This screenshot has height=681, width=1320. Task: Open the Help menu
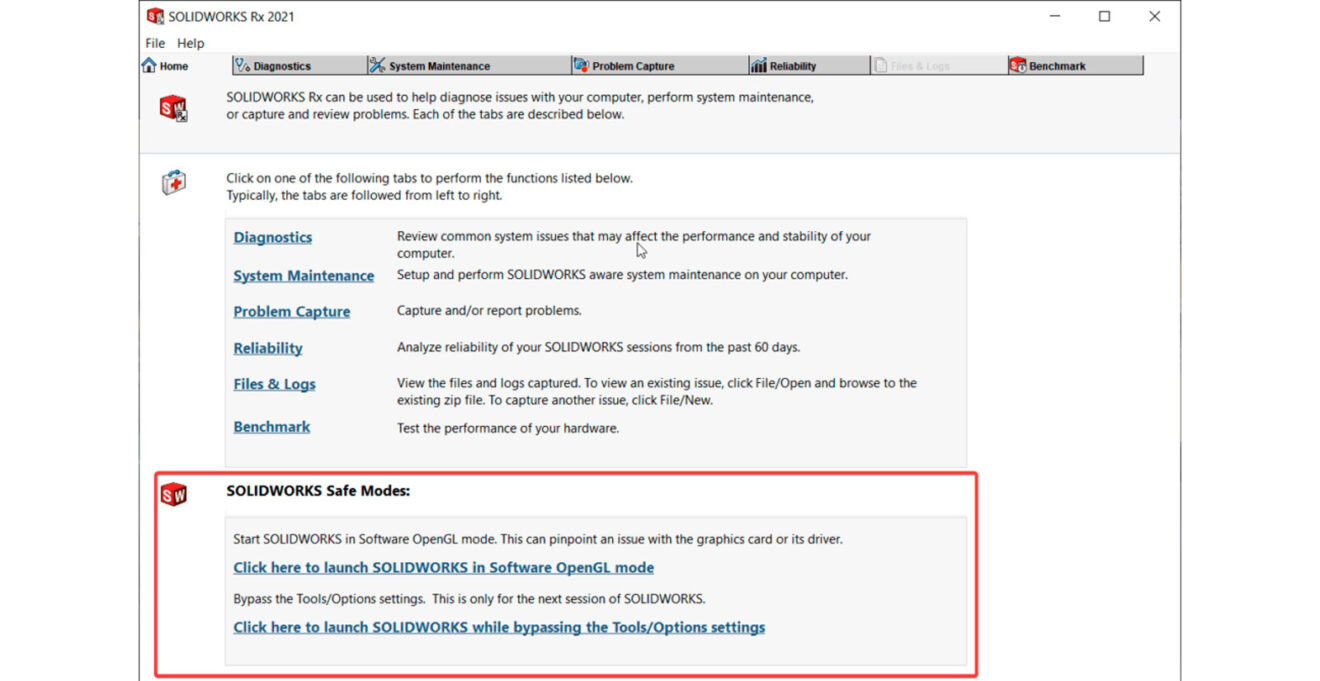[190, 43]
